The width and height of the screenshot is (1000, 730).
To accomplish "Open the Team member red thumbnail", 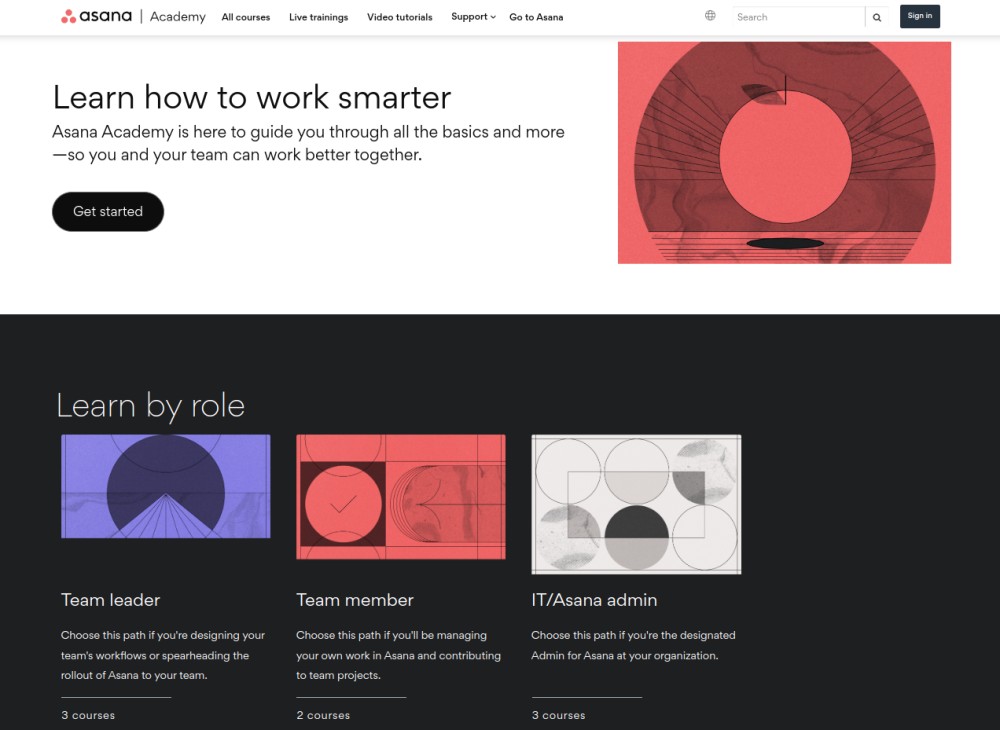I will click(x=401, y=497).
